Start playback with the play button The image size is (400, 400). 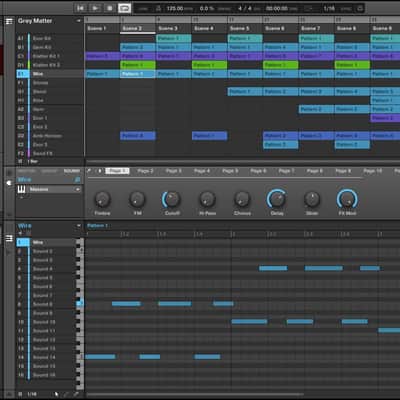[x=95, y=8]
